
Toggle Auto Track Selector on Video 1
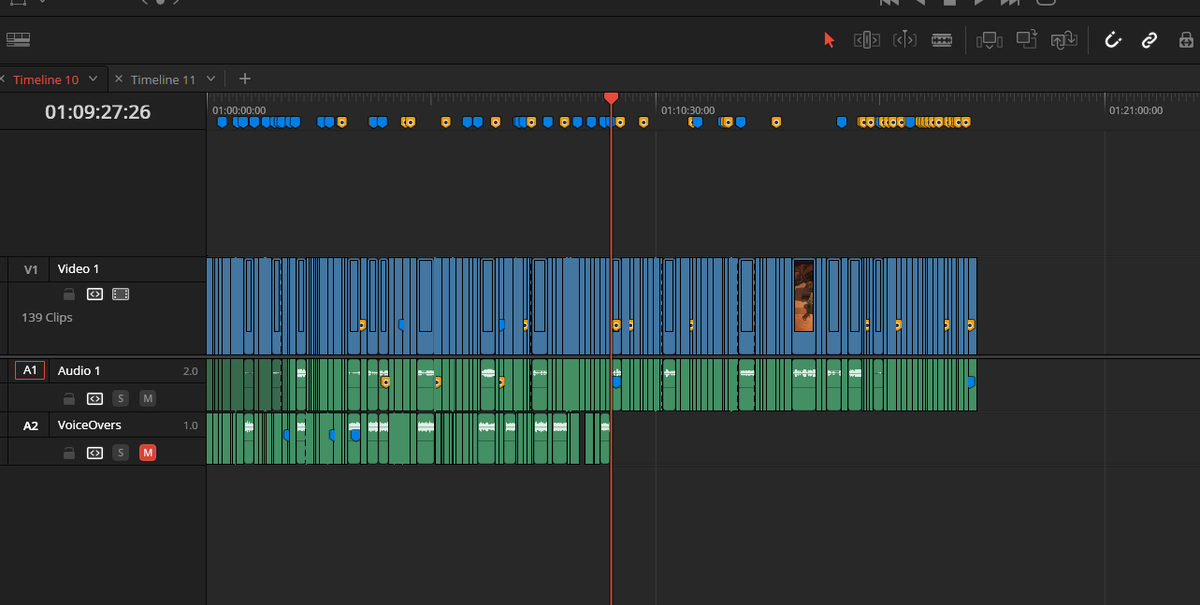click(x=94, y=294)
